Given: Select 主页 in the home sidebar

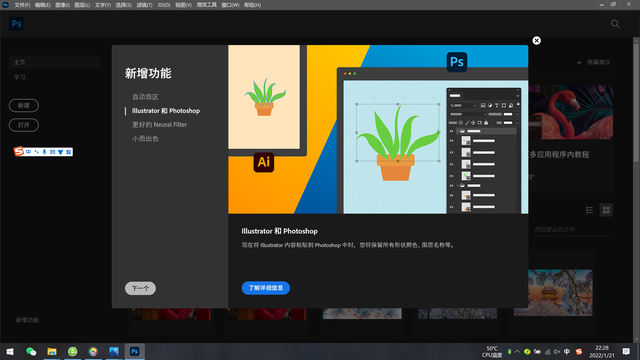Looking at the screenshot, I should tap(54, 62).
